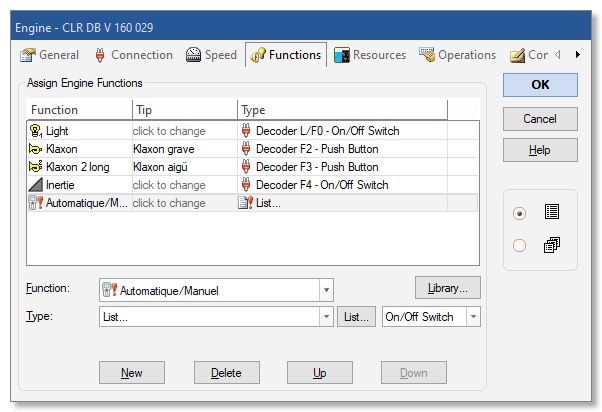Select the single list view radio button
This screenshot has width=602, height=412.
coord(519,213)
